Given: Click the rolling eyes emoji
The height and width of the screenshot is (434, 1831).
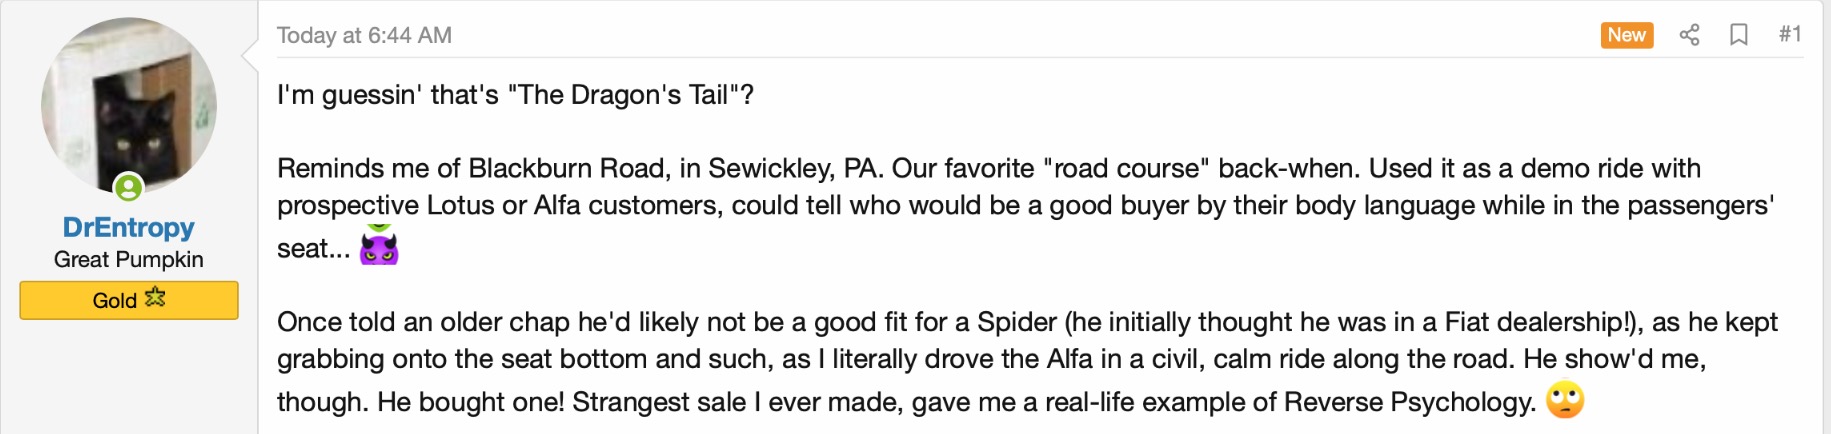Looking at the screenshot, I should coord(1565,401).
